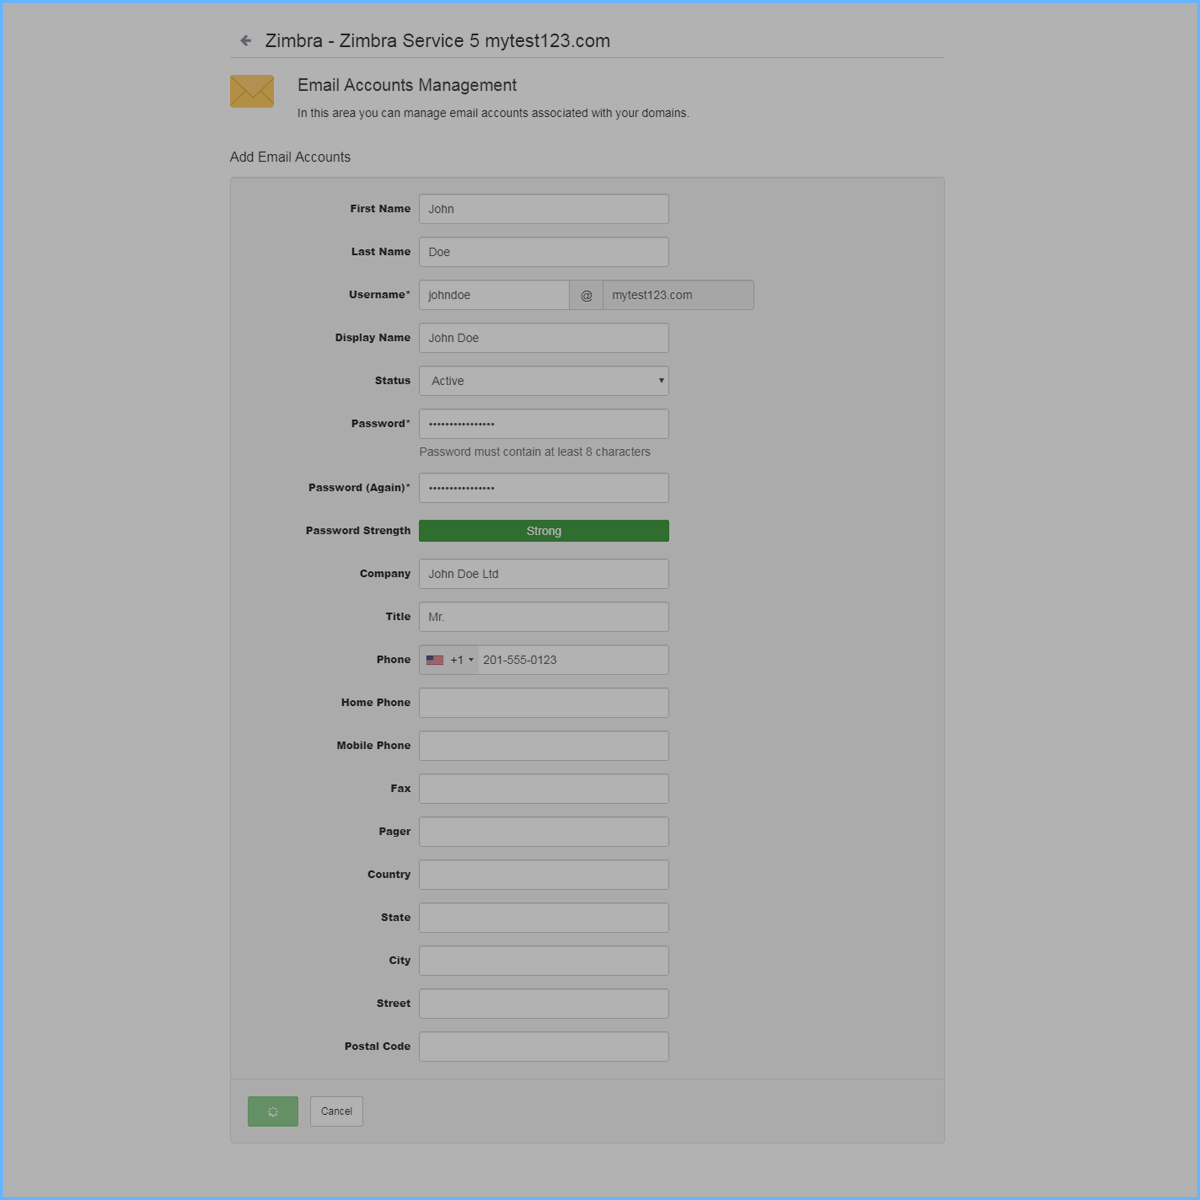This screenshot has width=1200, height=1200.
Task: Click the domain field mytest123.com
Action: click(x=678, y=295)
